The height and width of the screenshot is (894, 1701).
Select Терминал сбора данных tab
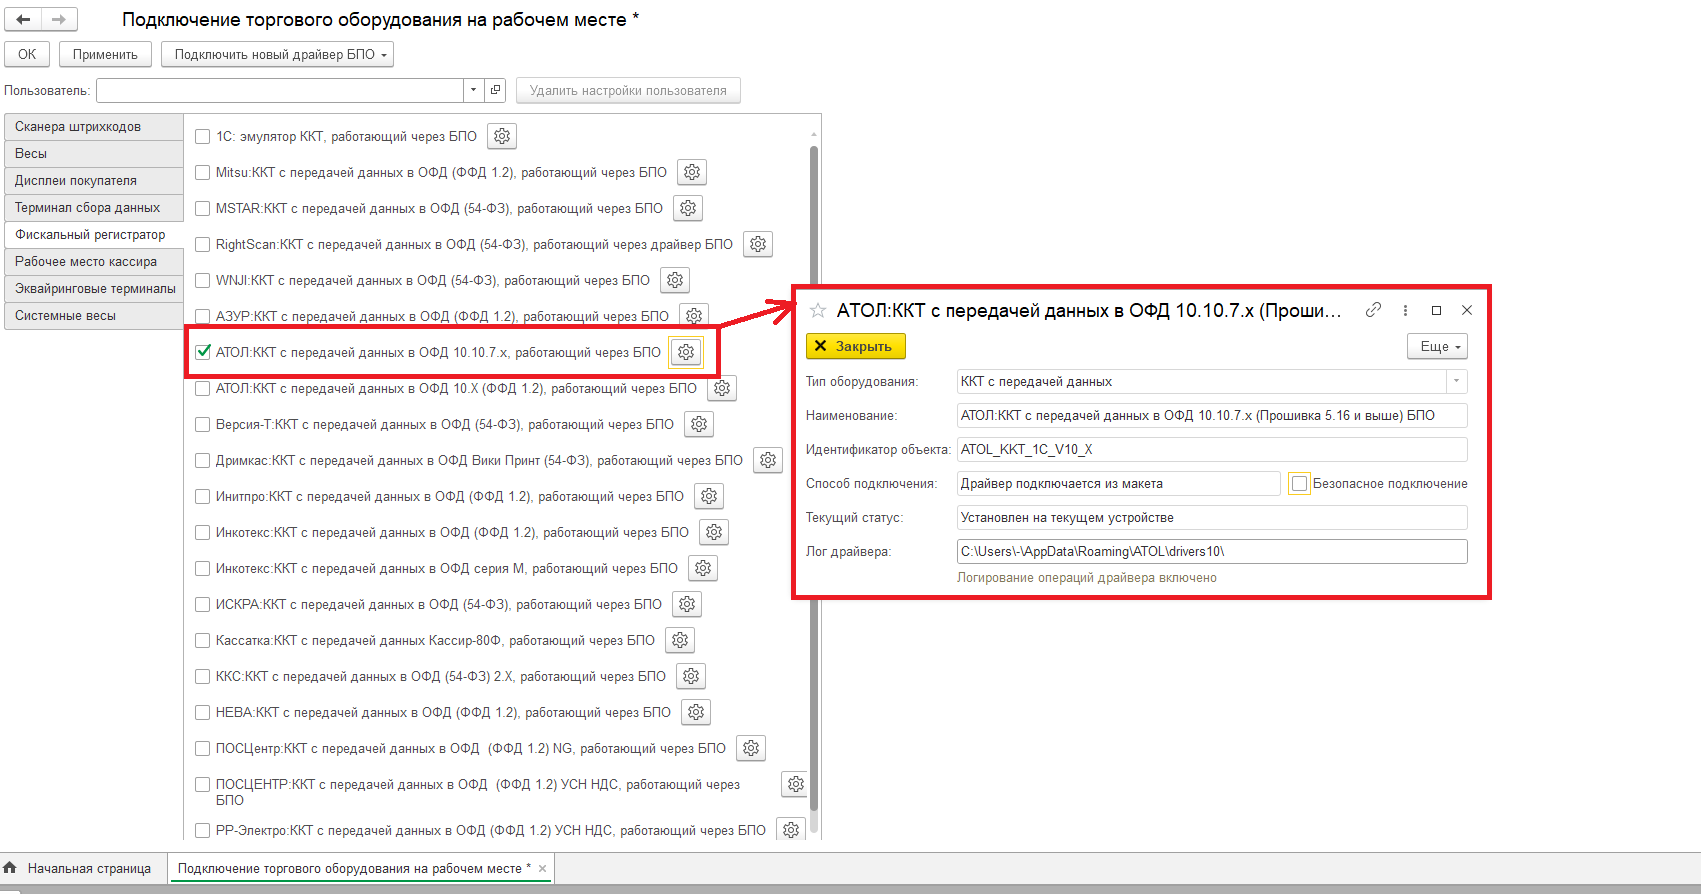click(93, 208)
